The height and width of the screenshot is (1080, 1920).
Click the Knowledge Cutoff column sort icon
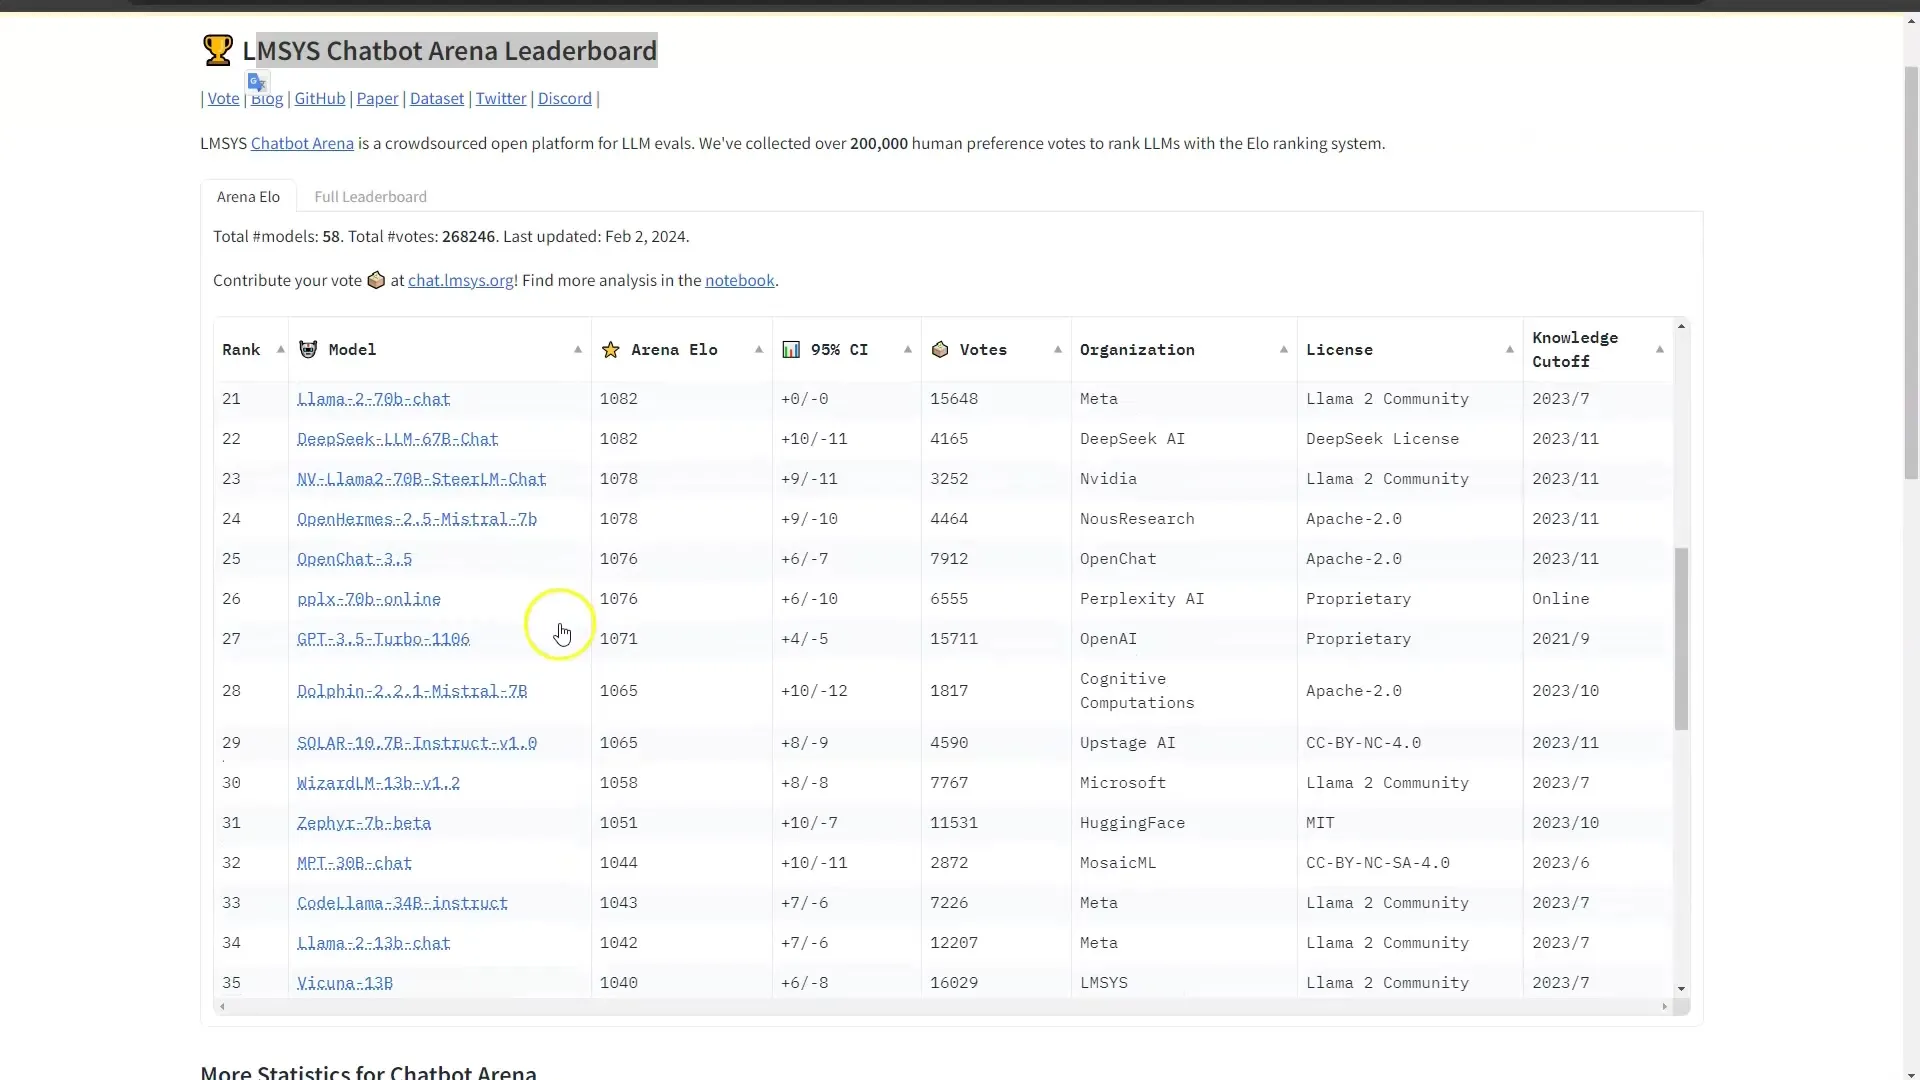[1659, 349]
